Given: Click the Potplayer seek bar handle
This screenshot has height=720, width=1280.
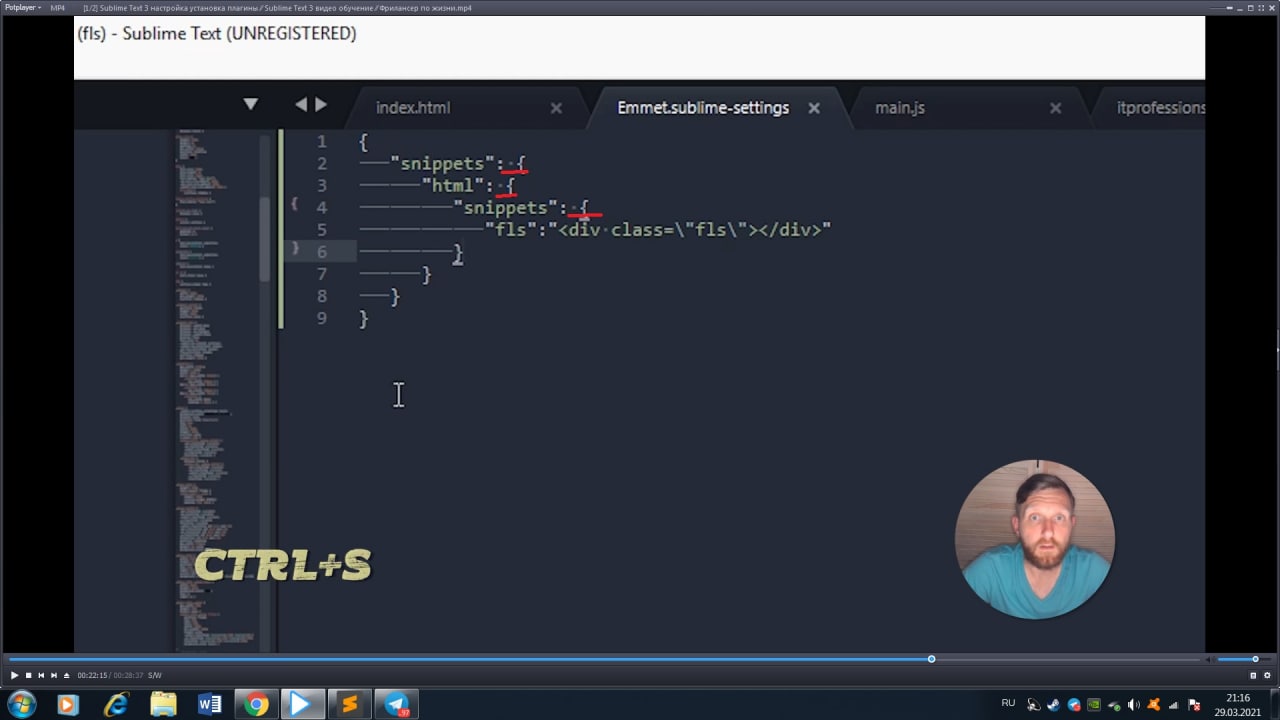Looking at the screenshot, I should click(931, 659).
